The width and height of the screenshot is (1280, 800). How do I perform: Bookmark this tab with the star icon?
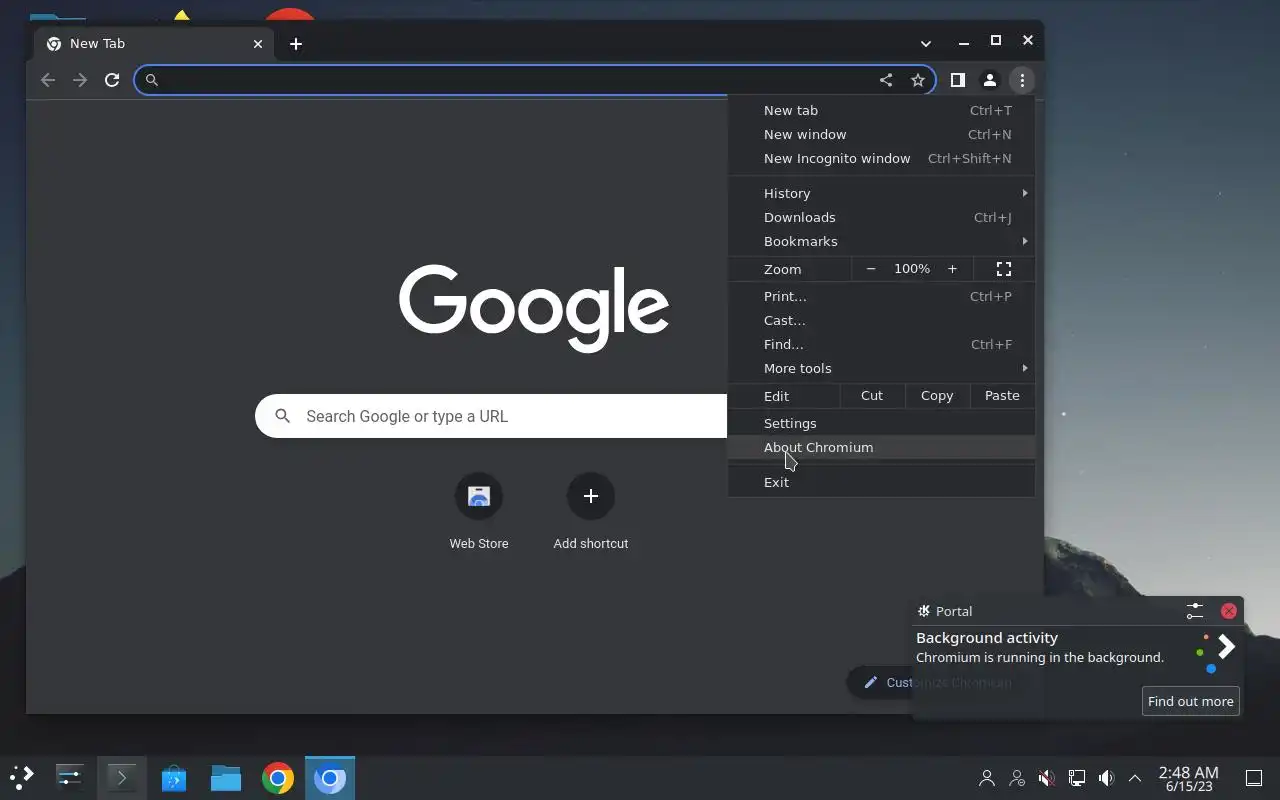pyautogui.click(x=918, y=80)
